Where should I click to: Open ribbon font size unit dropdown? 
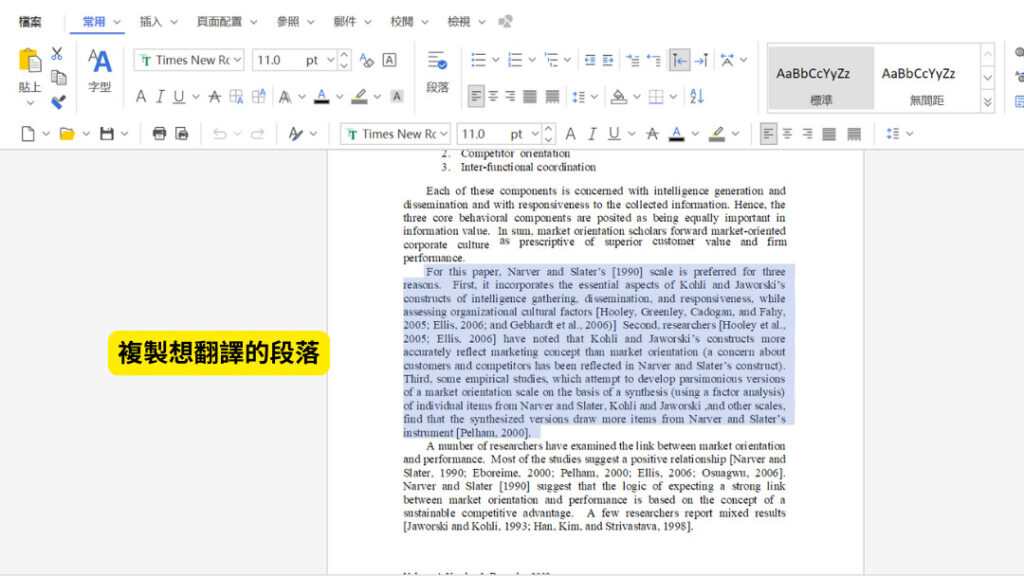tap(330, 60)
